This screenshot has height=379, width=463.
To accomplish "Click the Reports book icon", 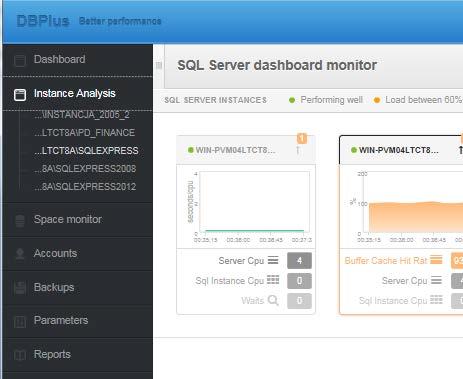I will pos(20,355).
